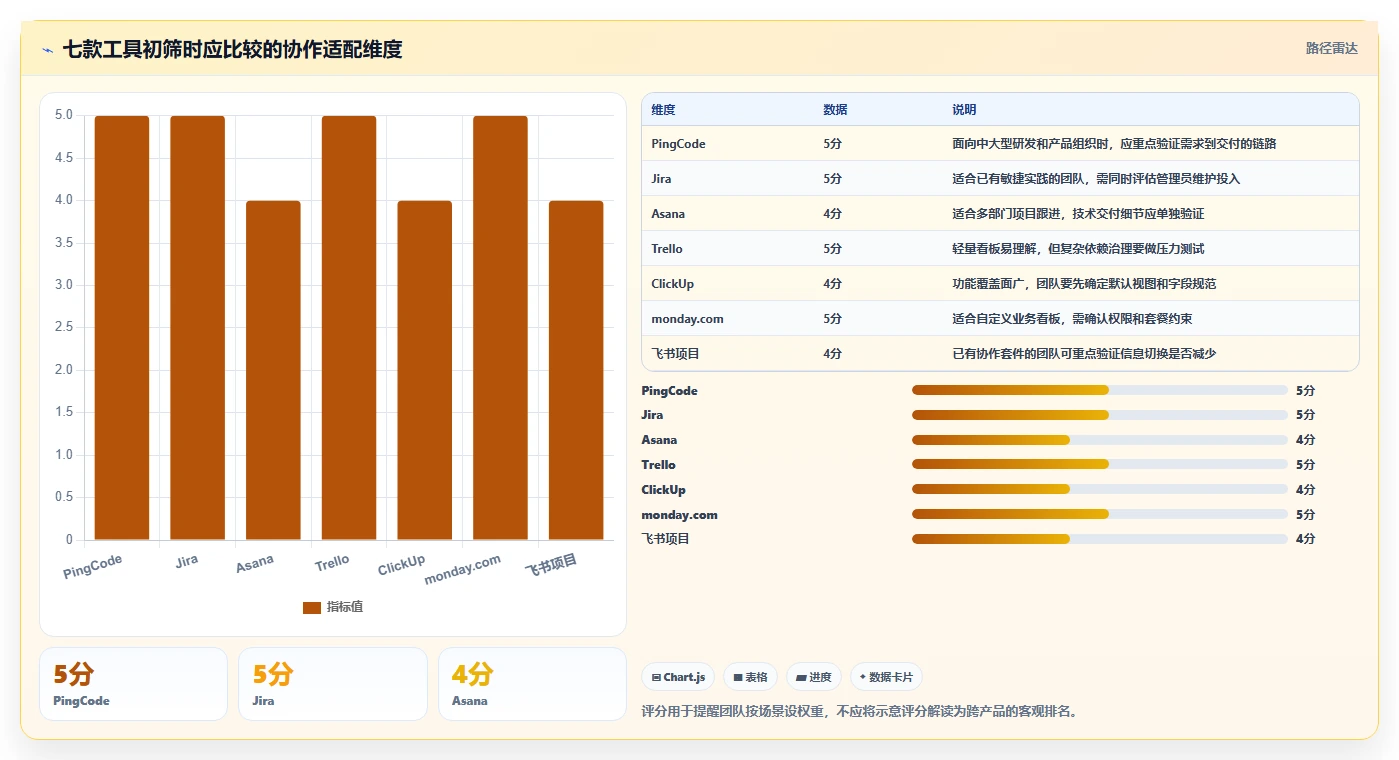Click the Trello bar in the chart

pos(349,328)
